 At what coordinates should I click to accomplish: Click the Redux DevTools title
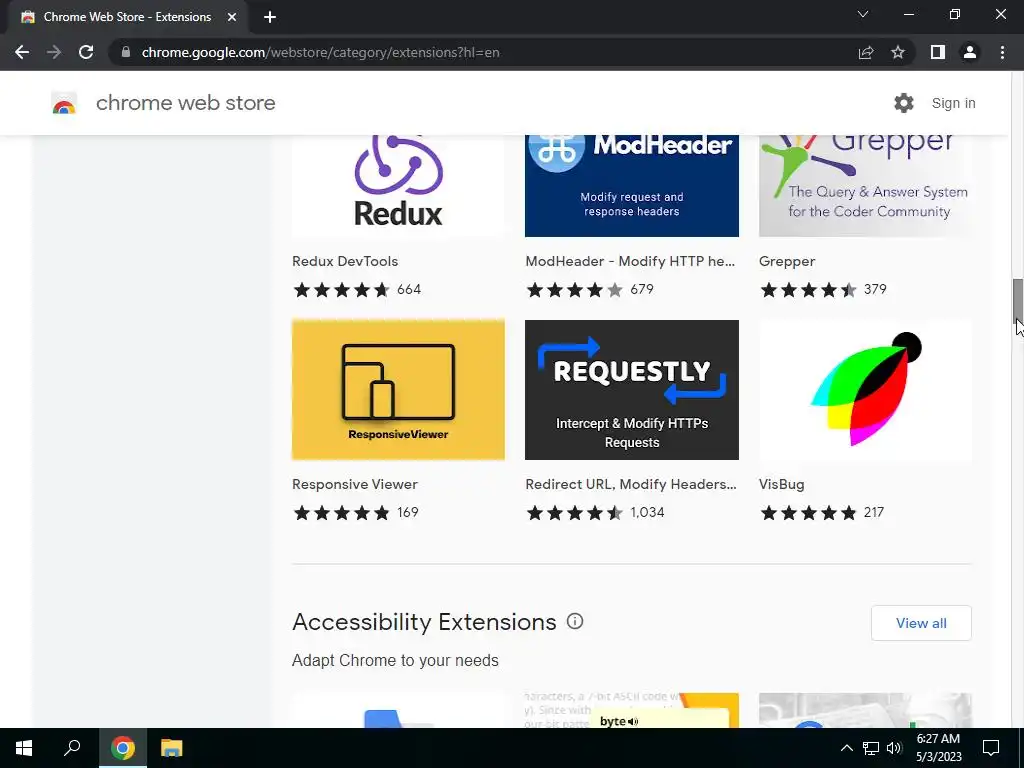point(345,261)
